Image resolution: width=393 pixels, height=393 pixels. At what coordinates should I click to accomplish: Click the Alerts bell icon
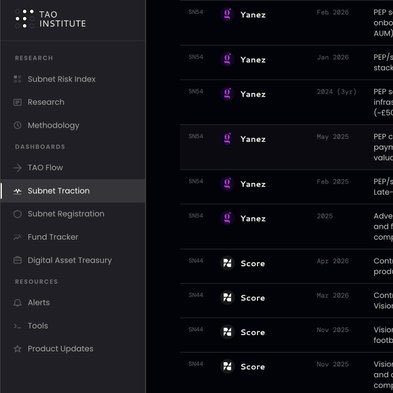tap(17, 303)
